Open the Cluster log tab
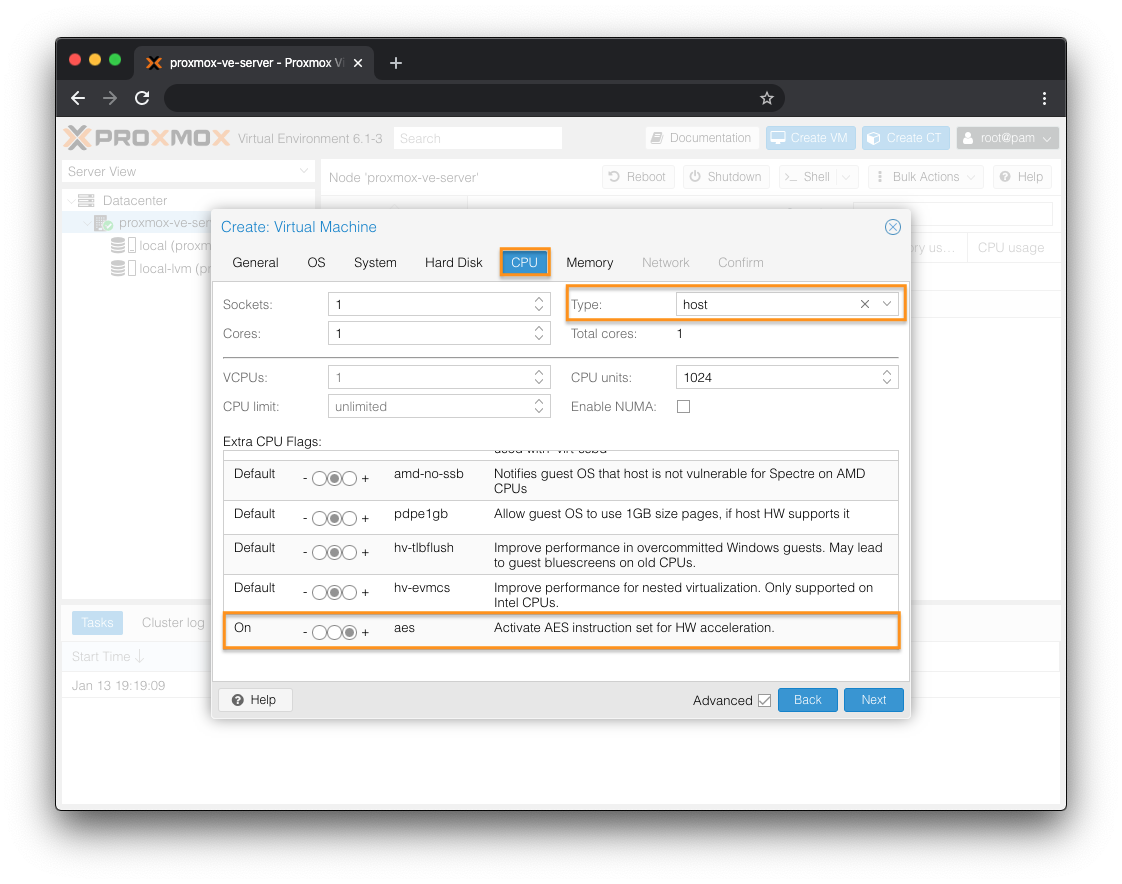Screen dimensions: 1122x884 (173, 623)
